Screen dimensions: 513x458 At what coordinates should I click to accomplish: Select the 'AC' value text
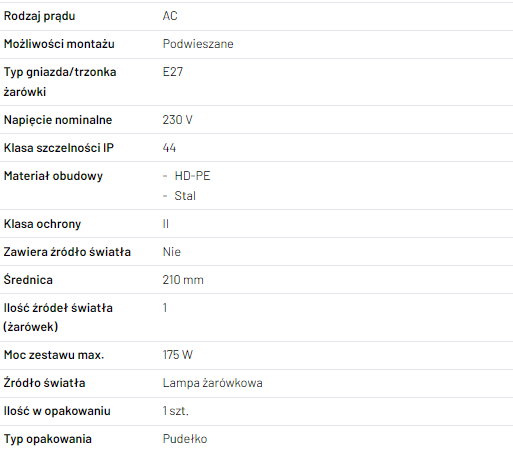[x=170, y=16]
